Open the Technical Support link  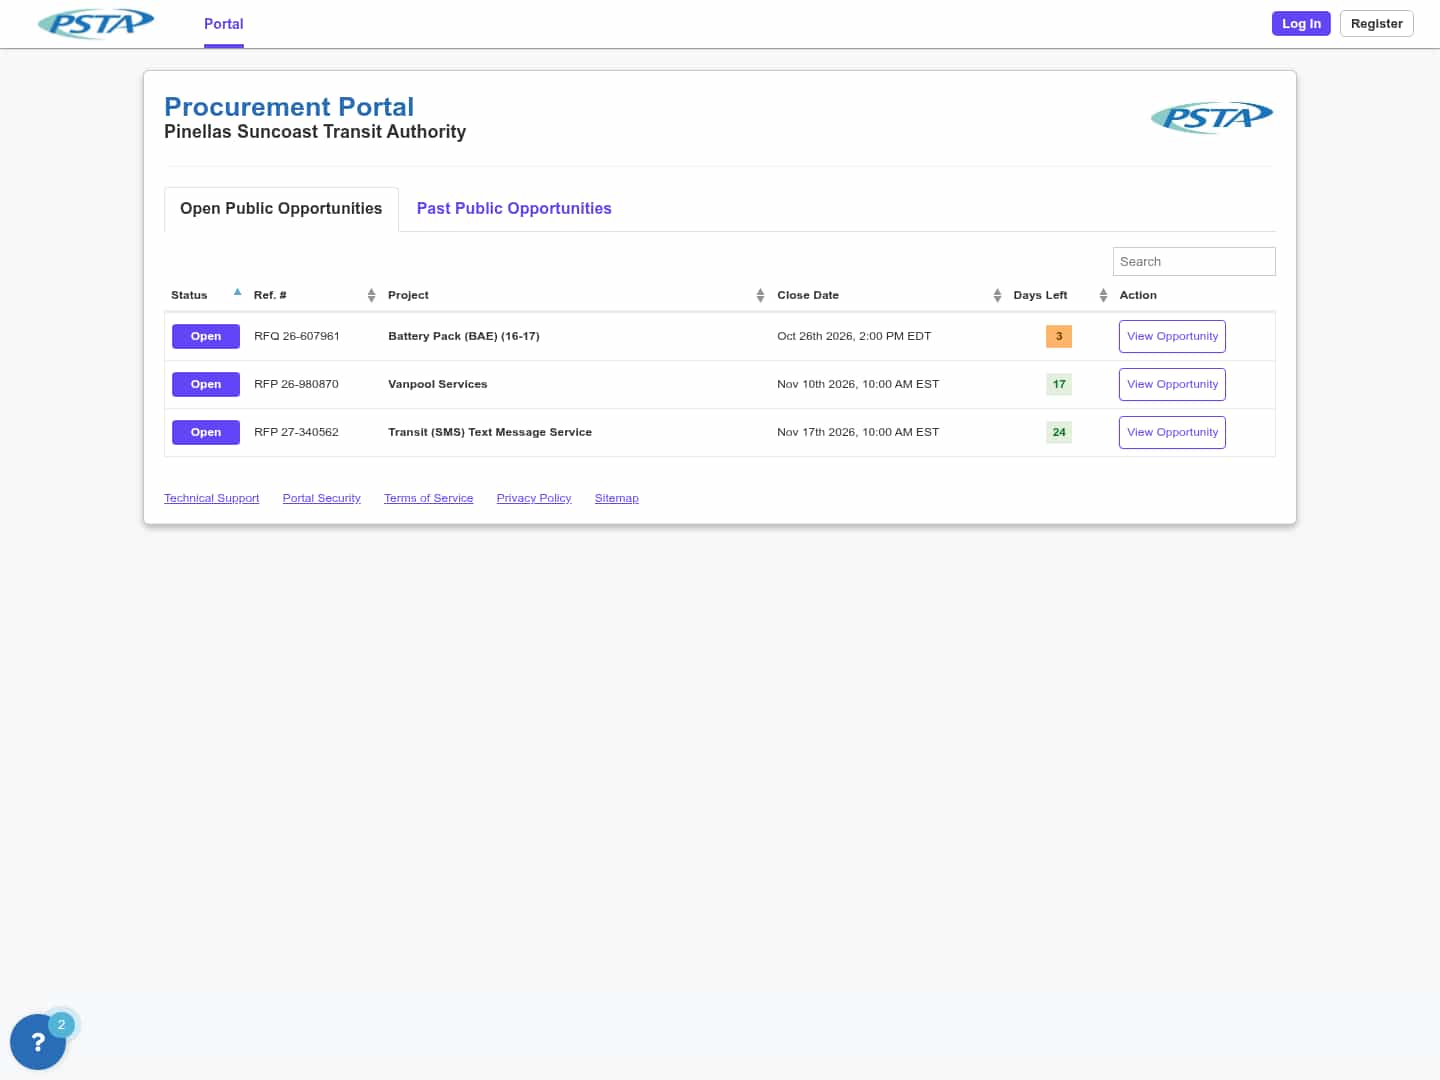(212, 498)
